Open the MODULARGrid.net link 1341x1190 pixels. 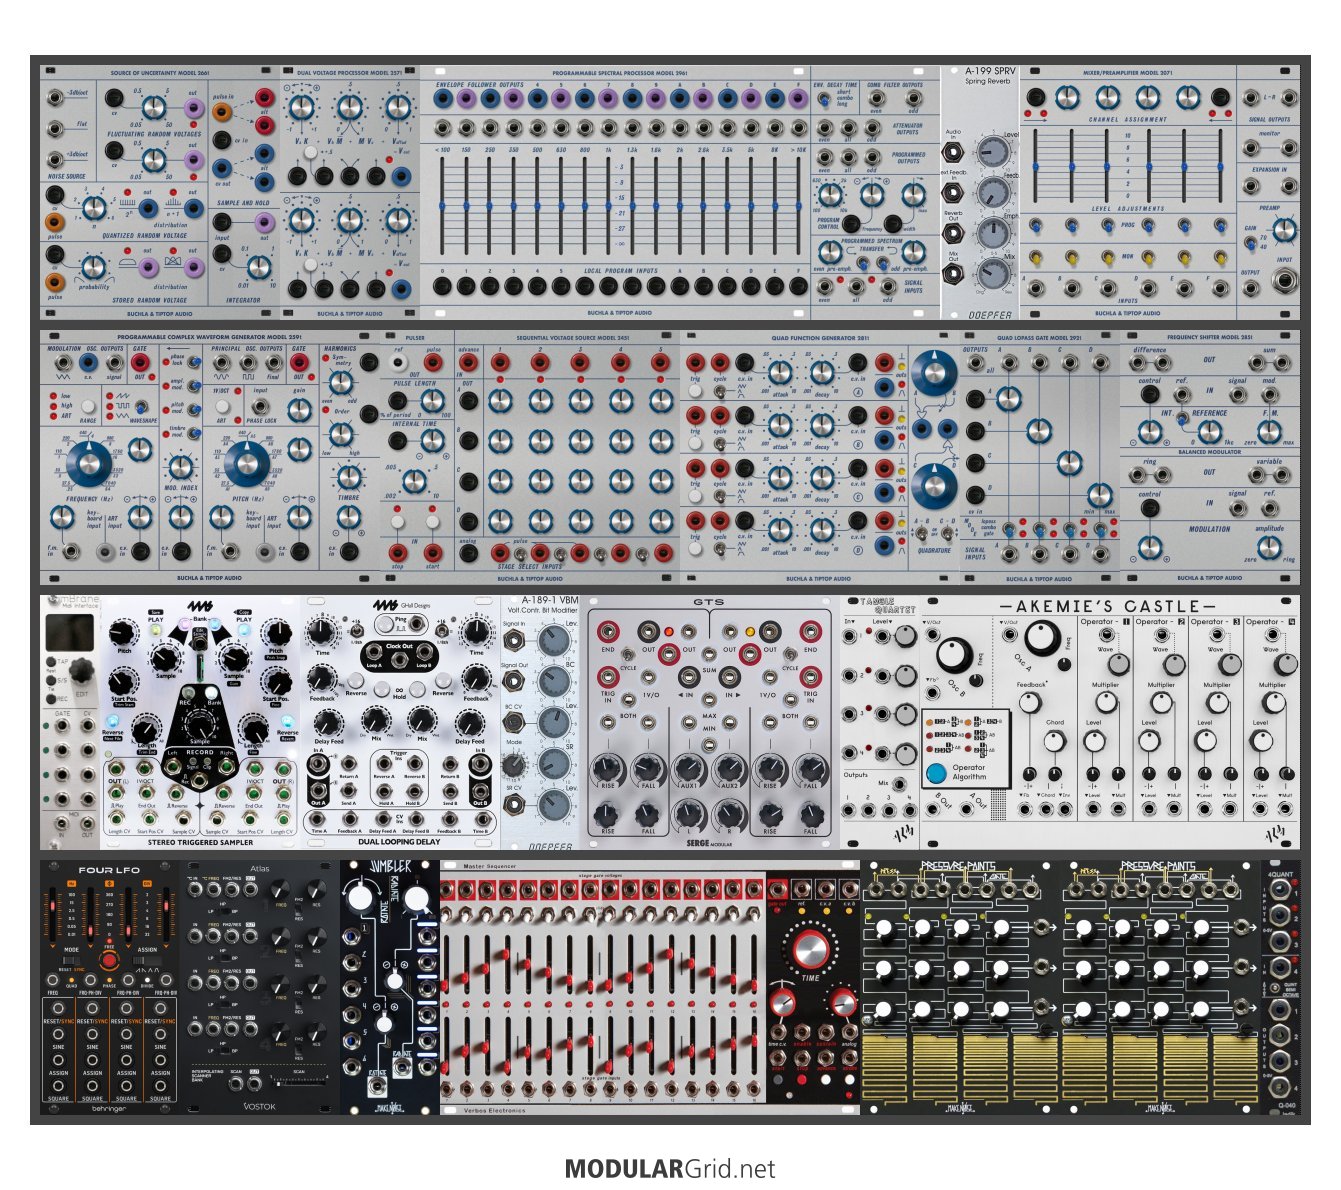coord(670,1168)
